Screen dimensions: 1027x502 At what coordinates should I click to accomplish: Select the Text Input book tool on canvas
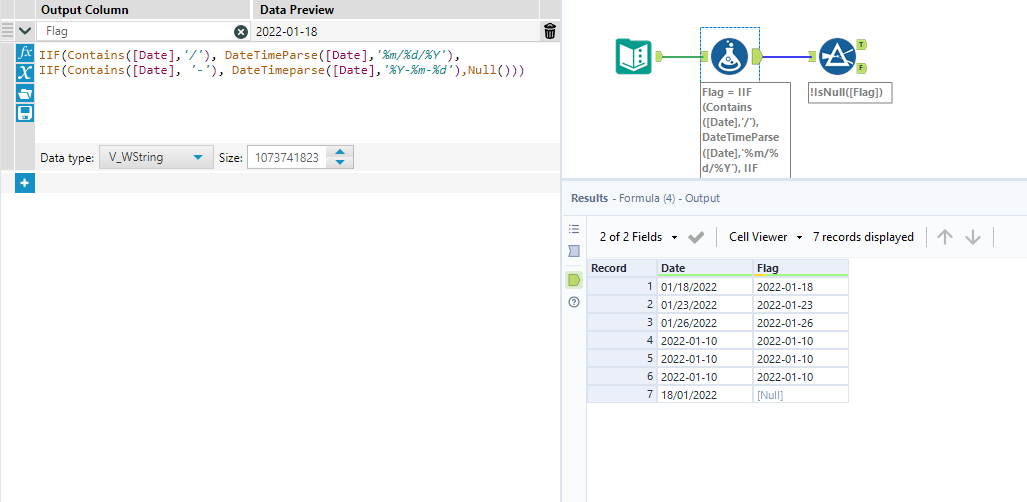[633, 57]
